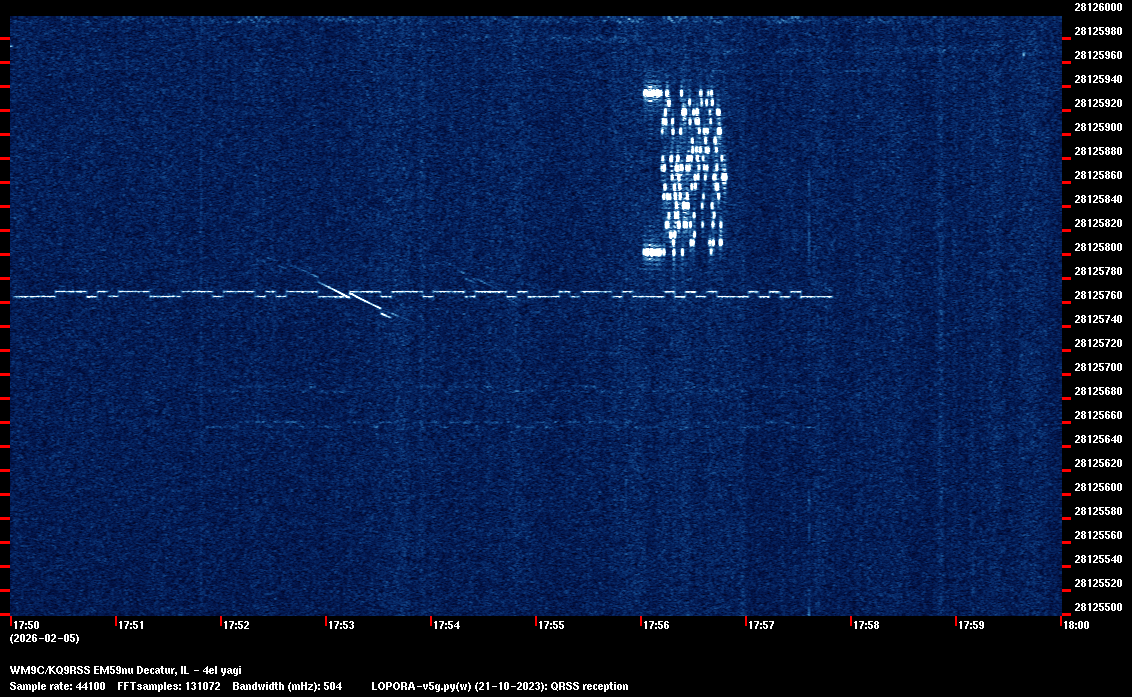Click the LOPORA-v5g.py QRSS reception text
The image size is (1132, 697).
click(499, 686)
